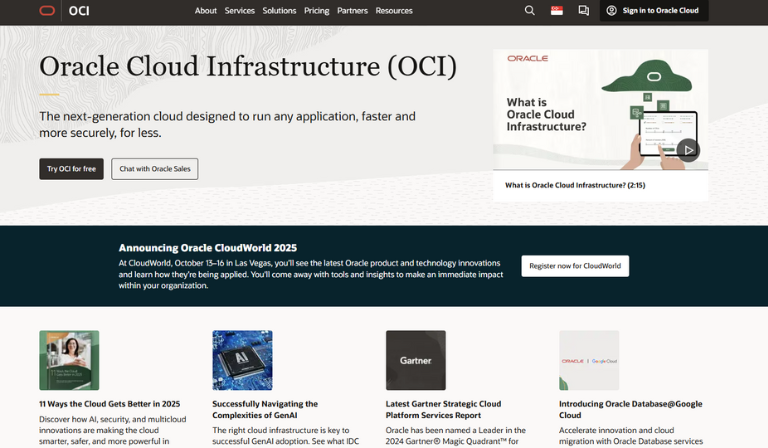Open the What is Oracle Cloud Infrastructure video thumbnail
This screenshot has height=448, width=768.
(600, 110)
